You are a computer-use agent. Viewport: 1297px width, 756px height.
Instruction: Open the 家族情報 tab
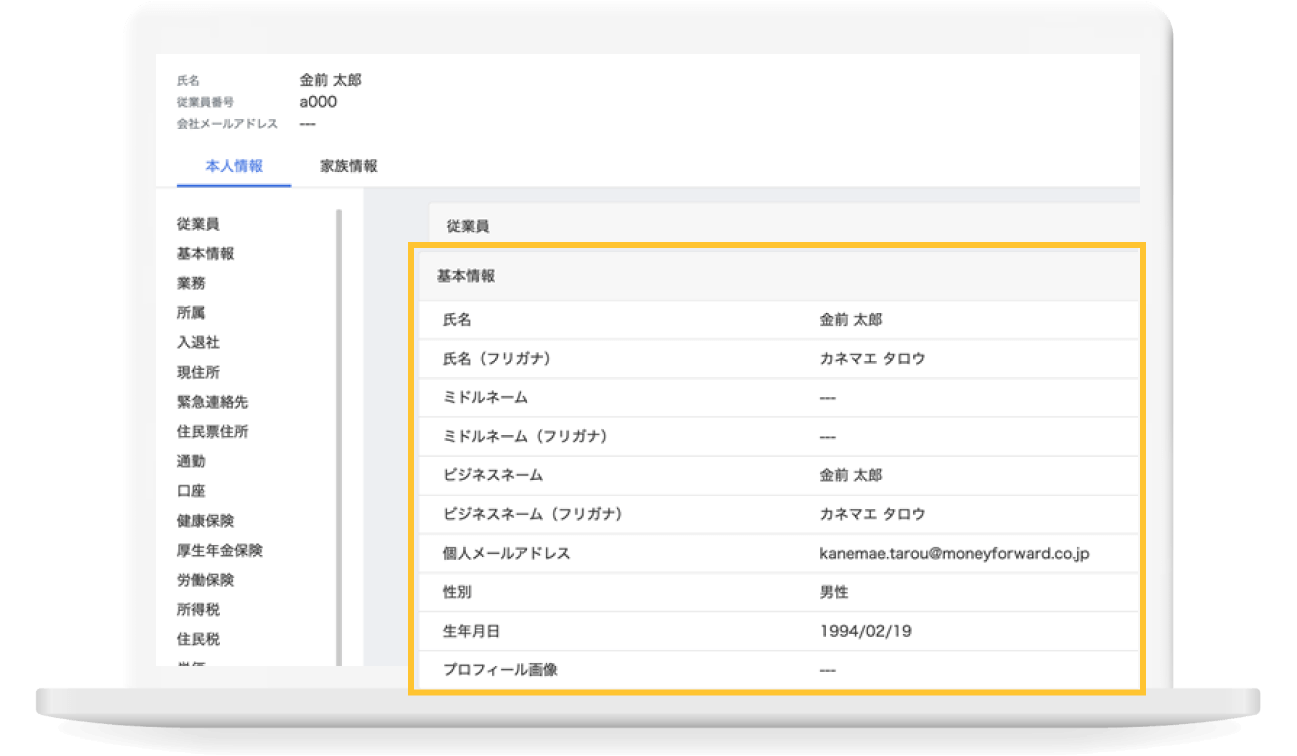(349, 166)
